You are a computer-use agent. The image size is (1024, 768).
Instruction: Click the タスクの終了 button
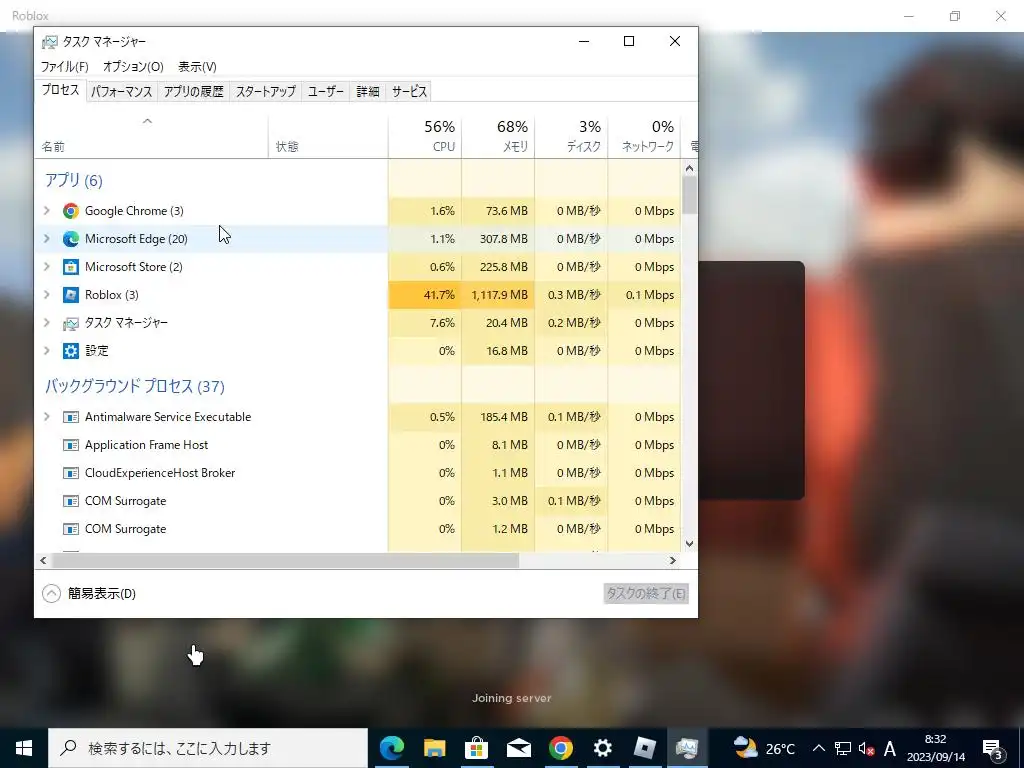pyautogui.click(x=646, y=594)
